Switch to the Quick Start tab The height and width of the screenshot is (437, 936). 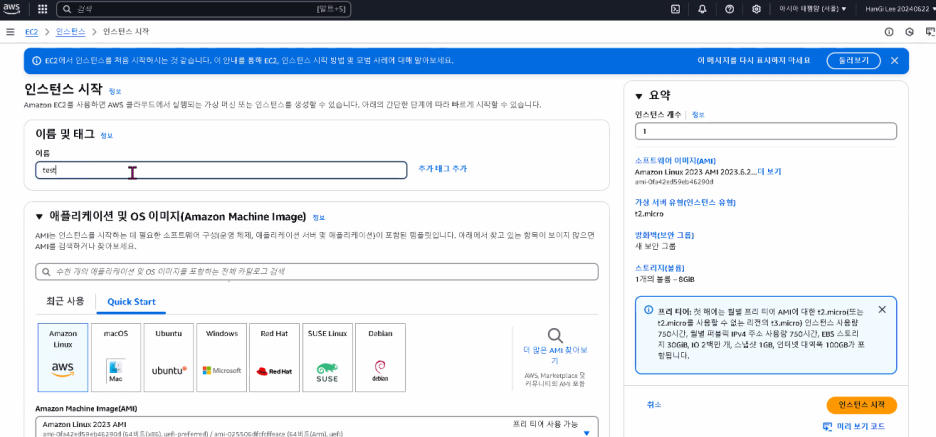tap(131, 301)
